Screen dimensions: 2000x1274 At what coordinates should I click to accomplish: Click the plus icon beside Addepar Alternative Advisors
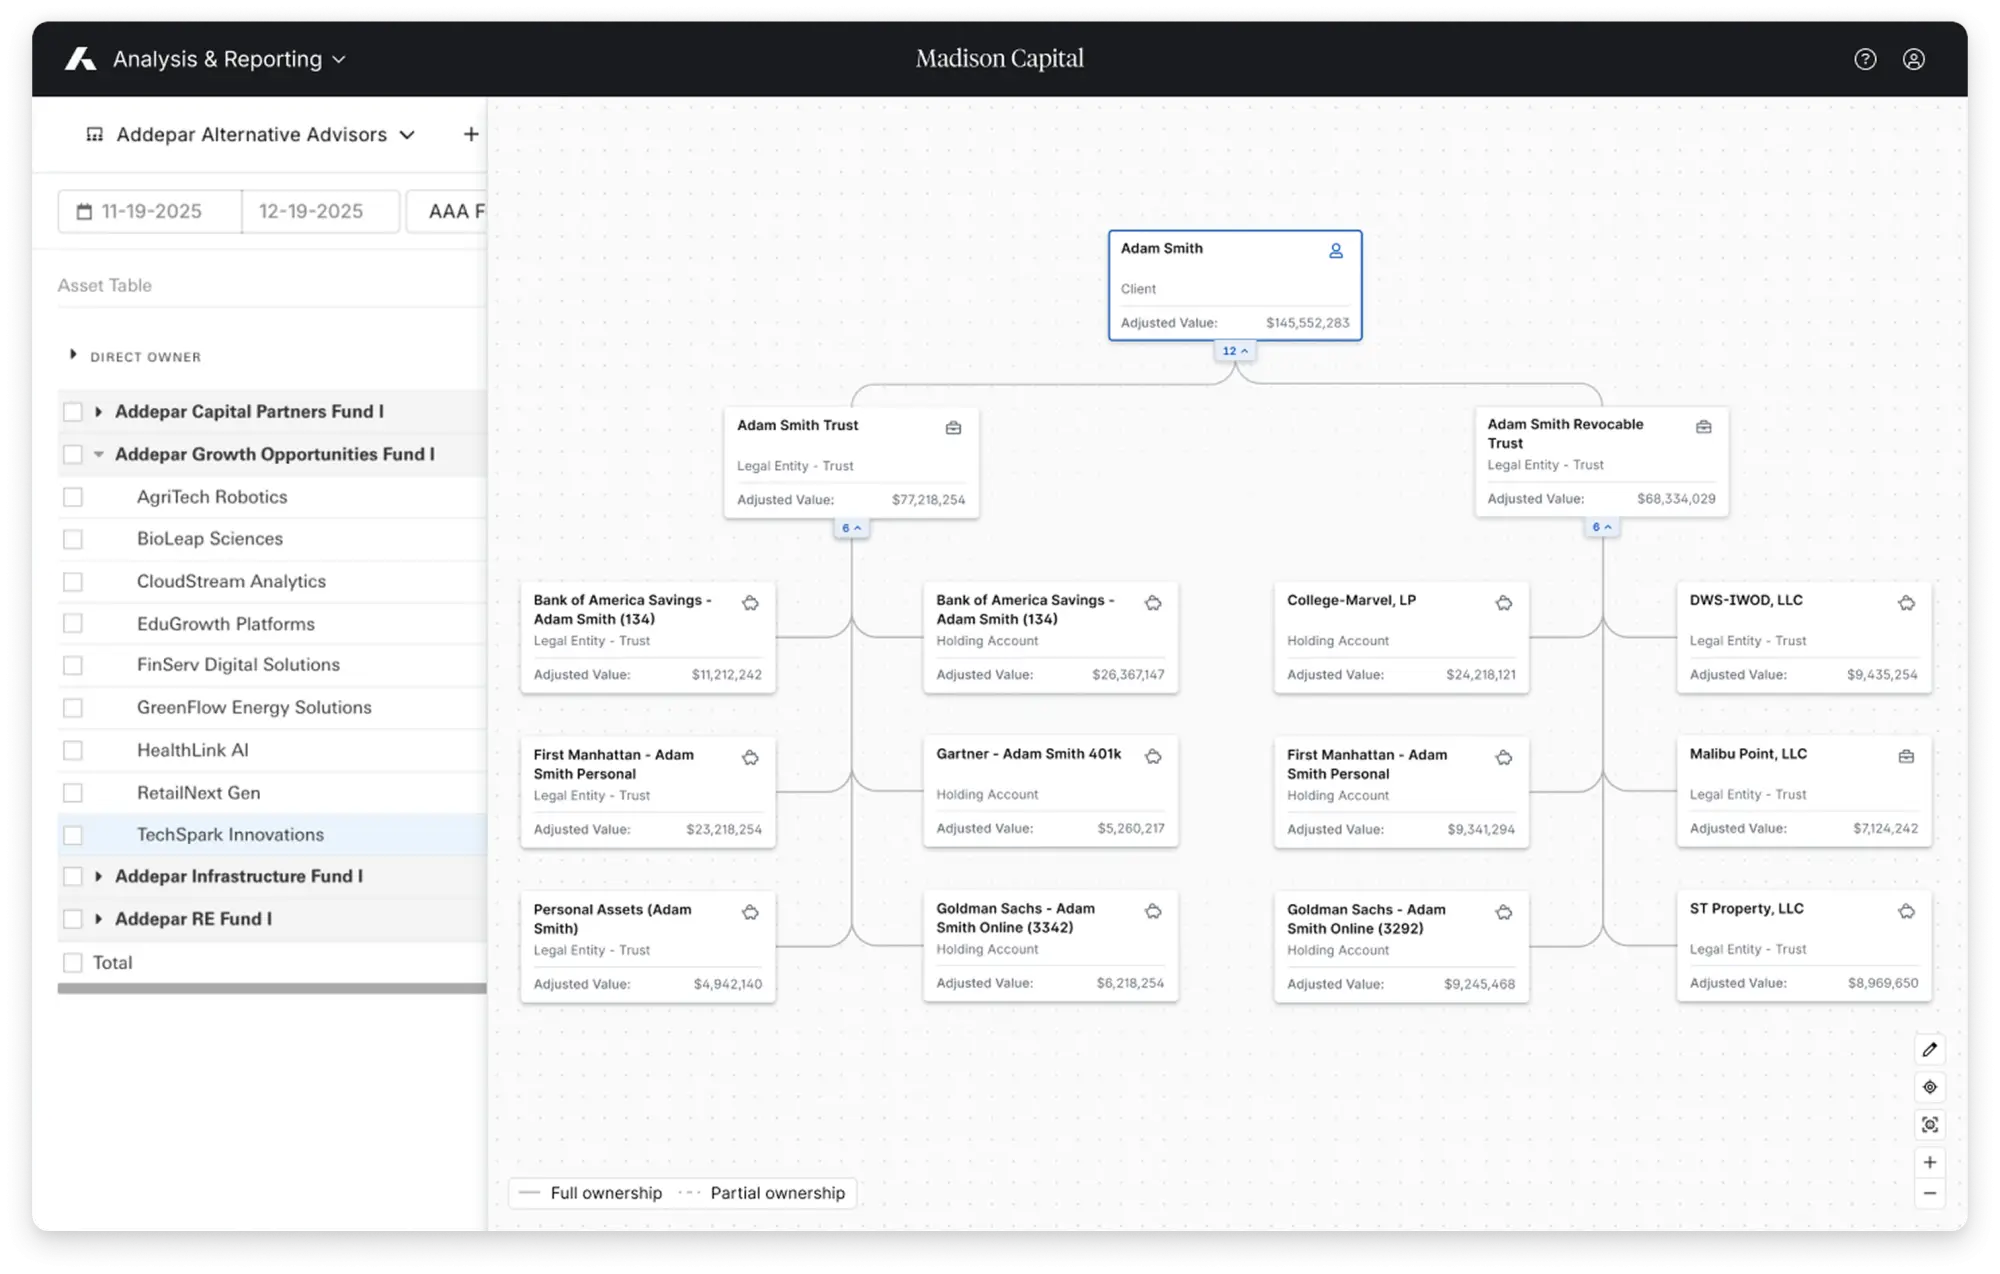(471, 134)
